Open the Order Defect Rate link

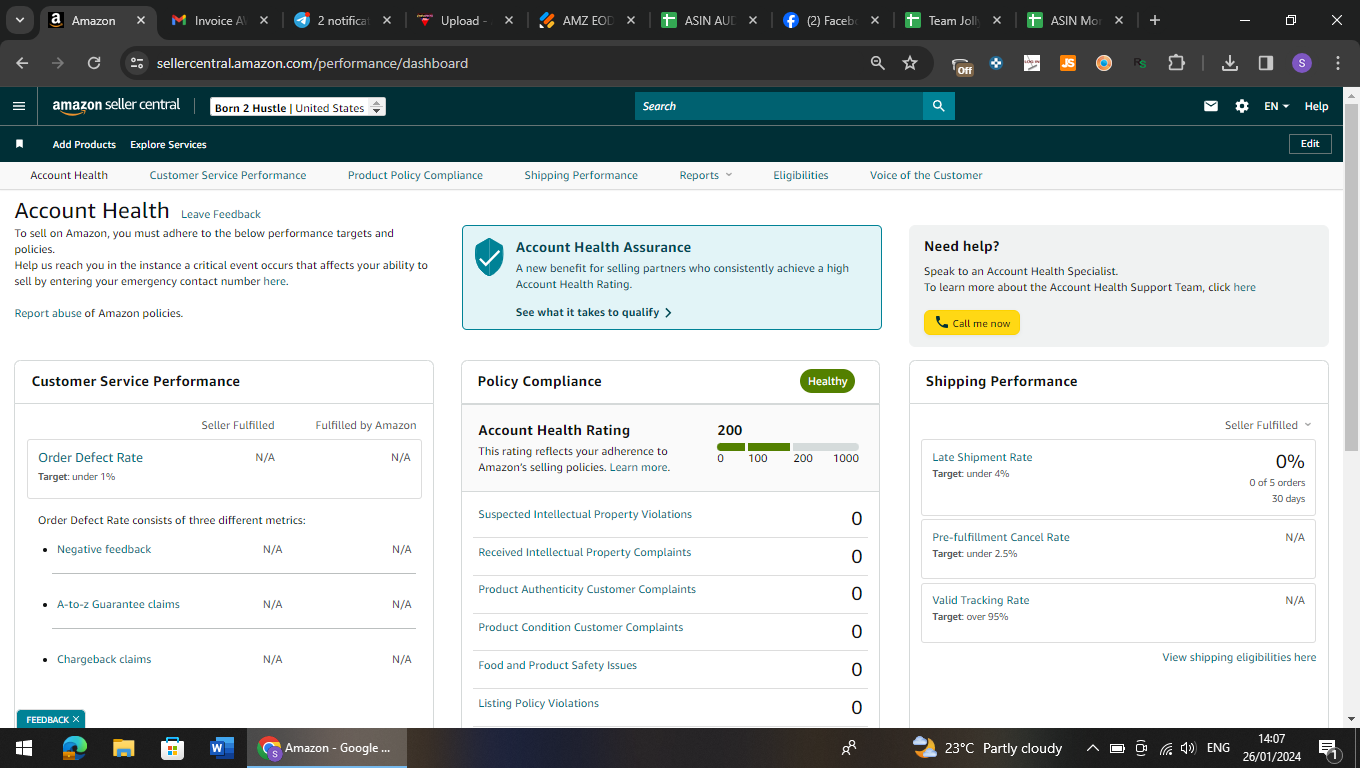[90, 457]
